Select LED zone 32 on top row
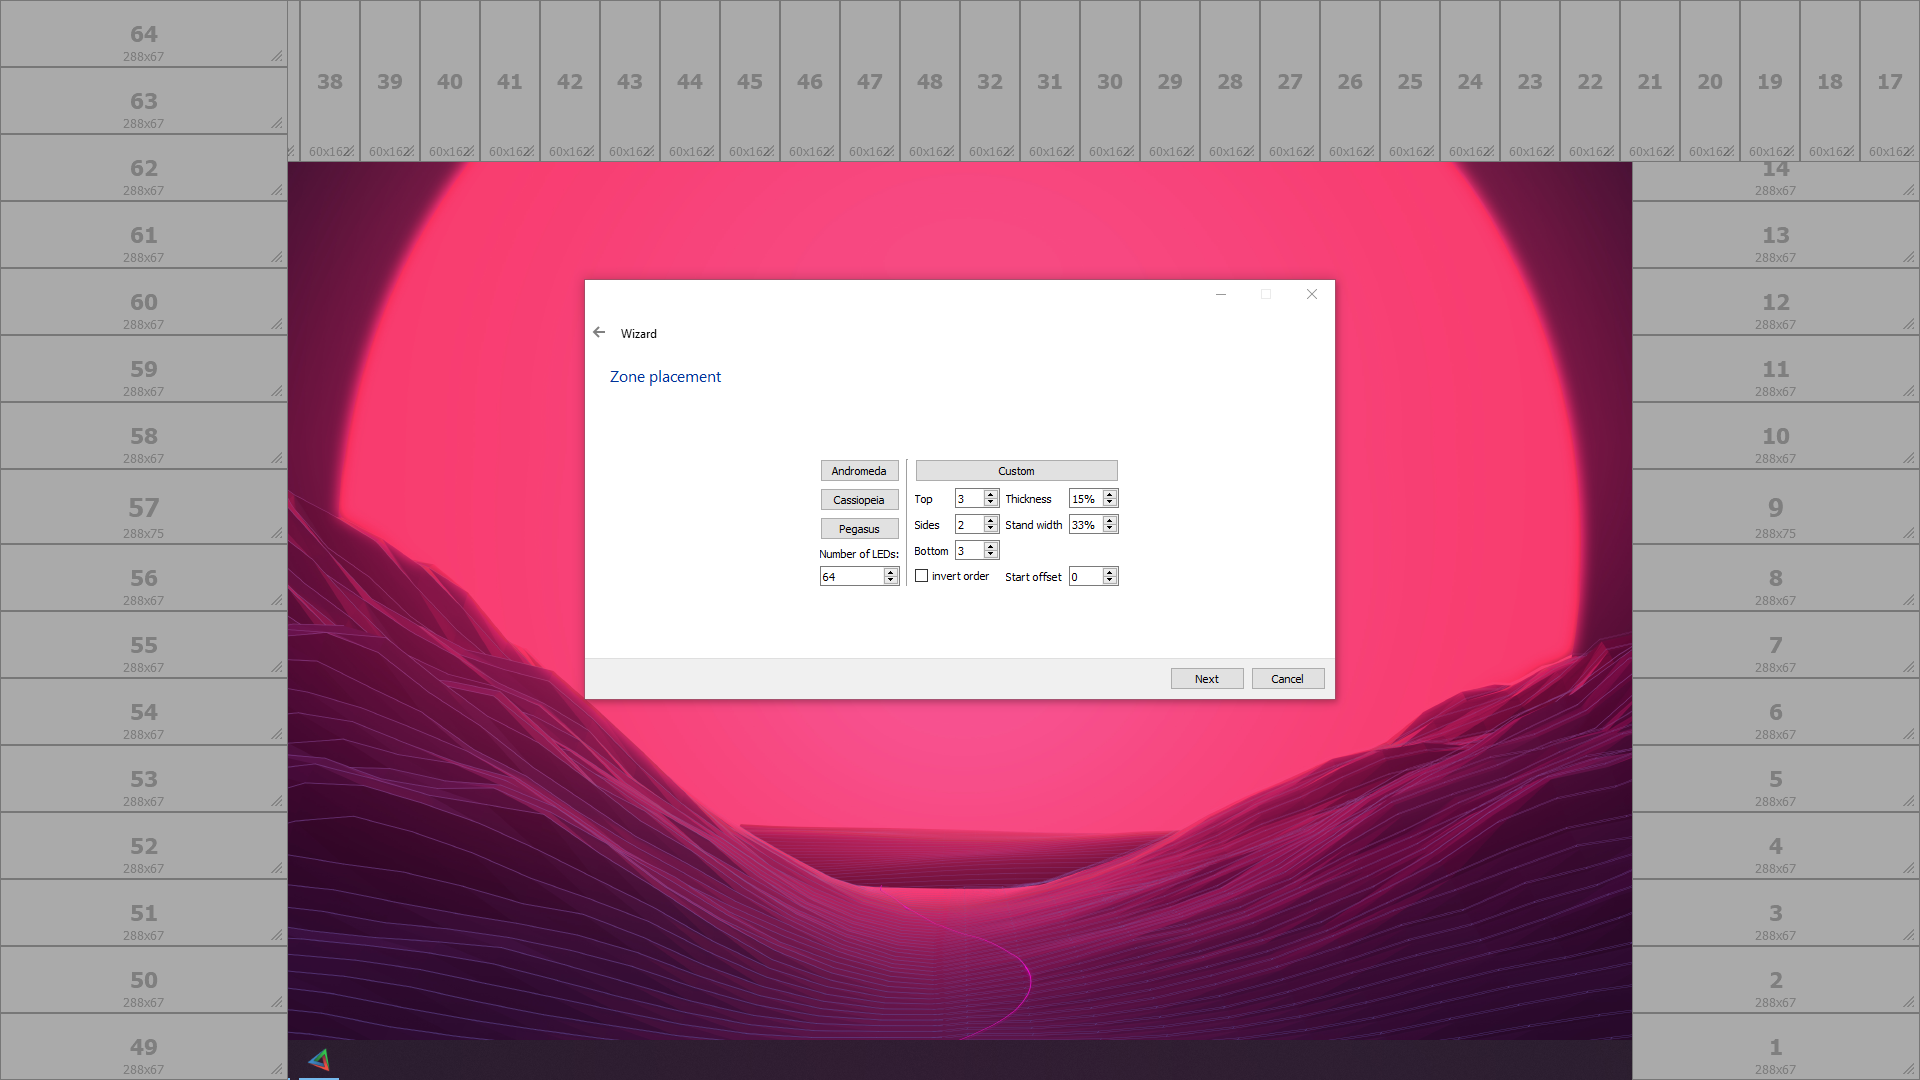 click(990, 81)
